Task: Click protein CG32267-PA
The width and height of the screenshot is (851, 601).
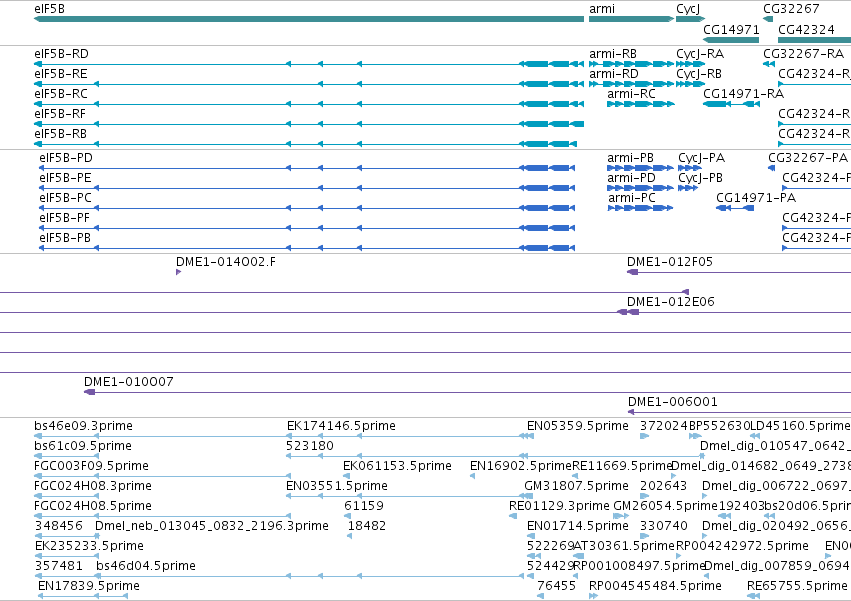Action: pyautogui.click(x=808, y=158)
